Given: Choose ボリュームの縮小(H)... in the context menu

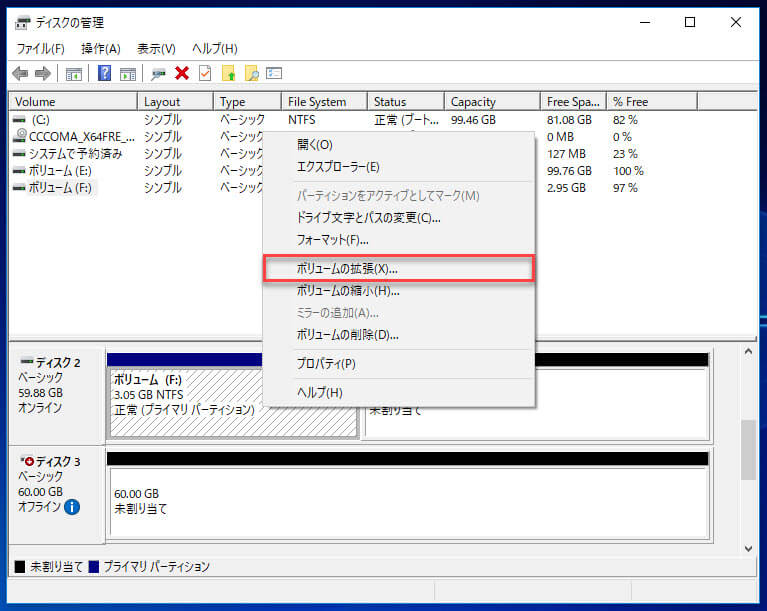Looking at the screenshot, I should pos(348,291).
